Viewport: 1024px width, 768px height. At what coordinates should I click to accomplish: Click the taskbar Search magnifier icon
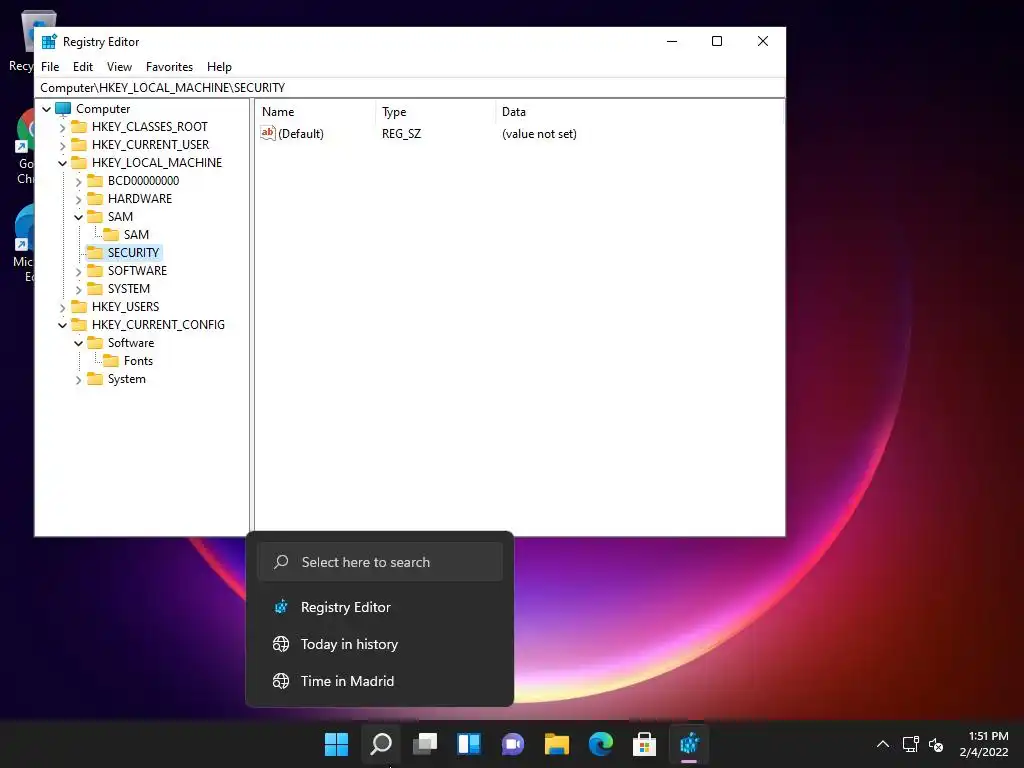(x=381, y=744)
